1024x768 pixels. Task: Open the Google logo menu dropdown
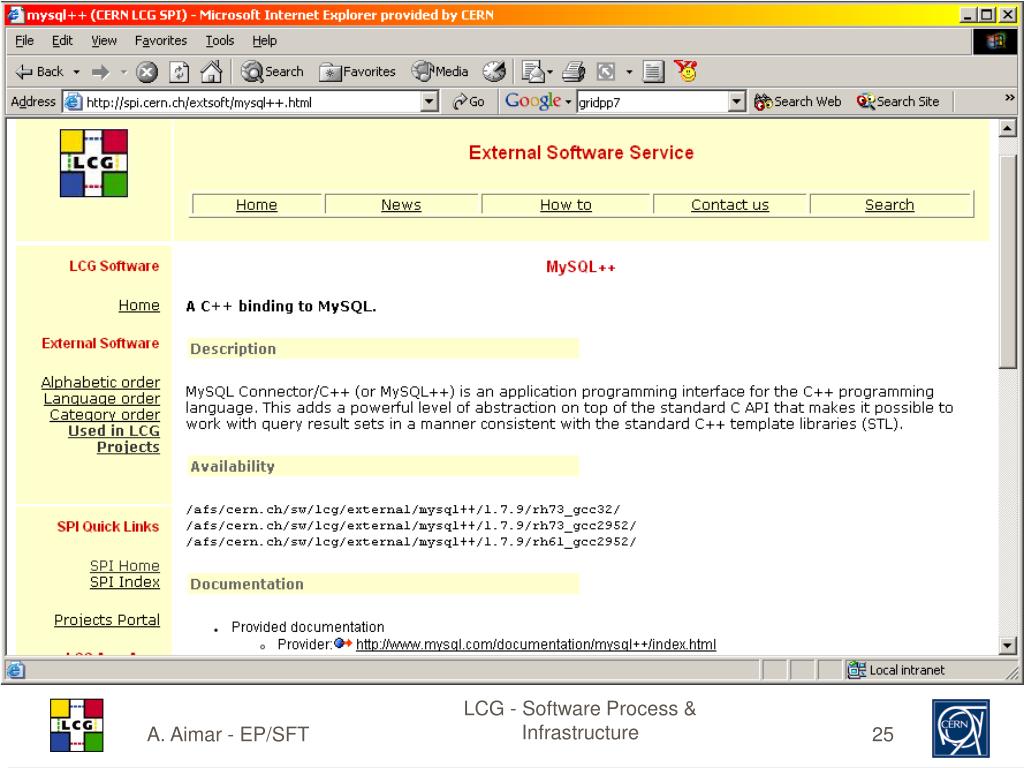(568, 103)
